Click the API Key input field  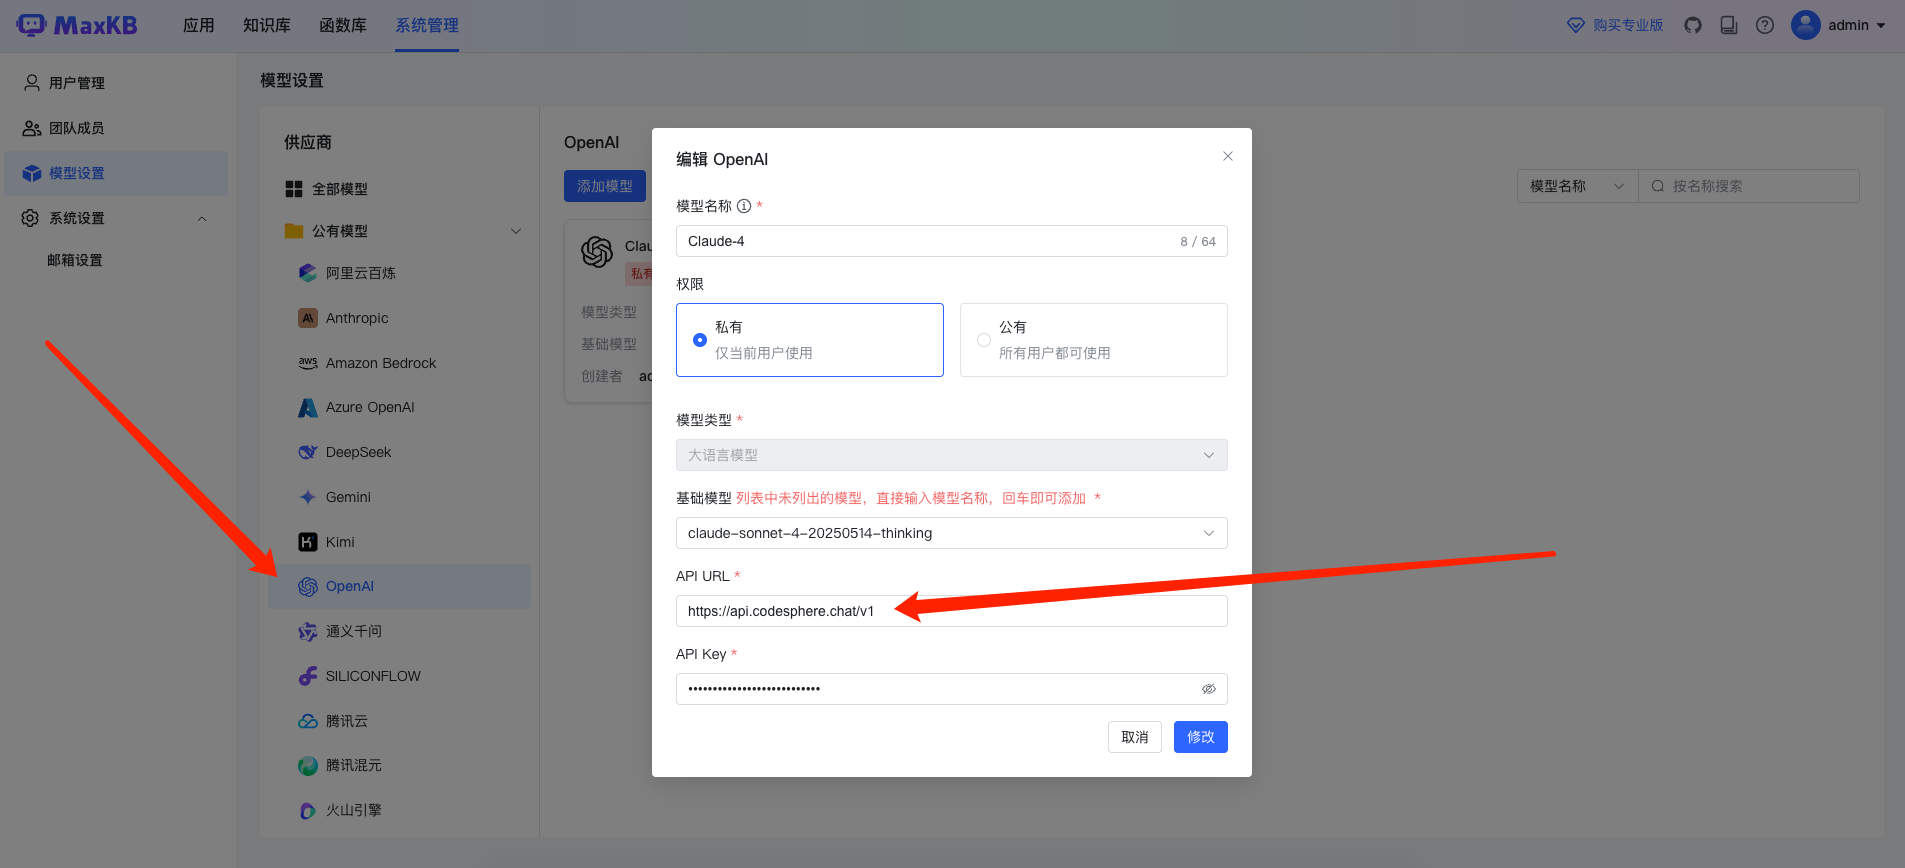951,689
